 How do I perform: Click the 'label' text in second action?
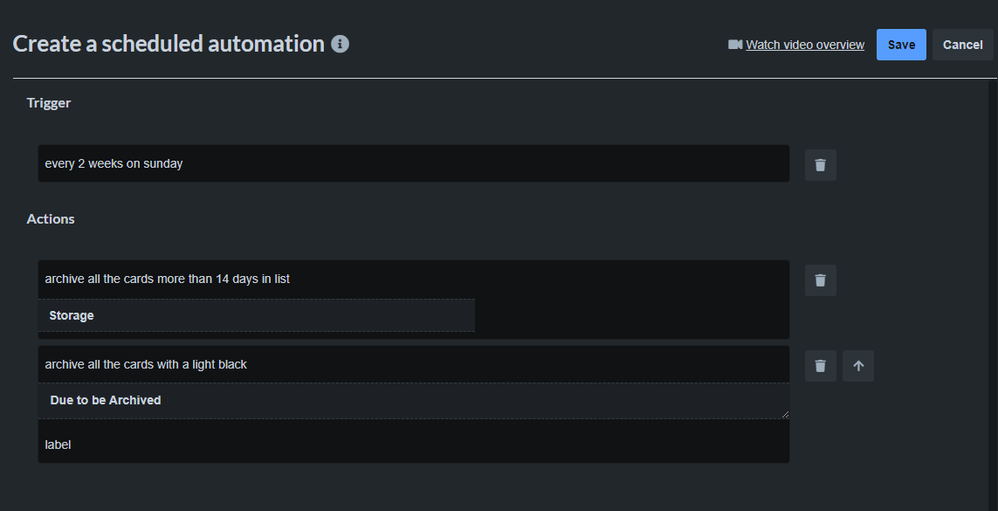click(x=58, y=445)
